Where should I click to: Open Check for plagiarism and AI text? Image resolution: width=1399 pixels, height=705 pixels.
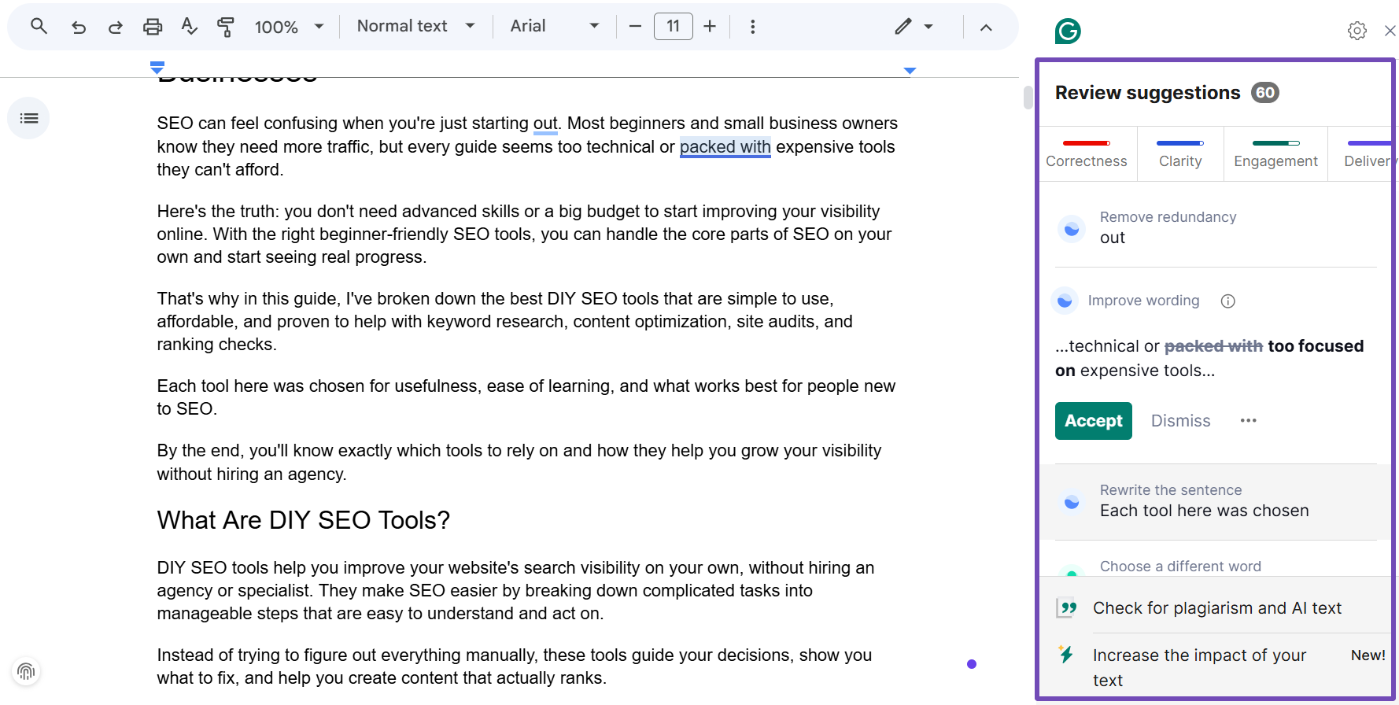[1216, 608]
